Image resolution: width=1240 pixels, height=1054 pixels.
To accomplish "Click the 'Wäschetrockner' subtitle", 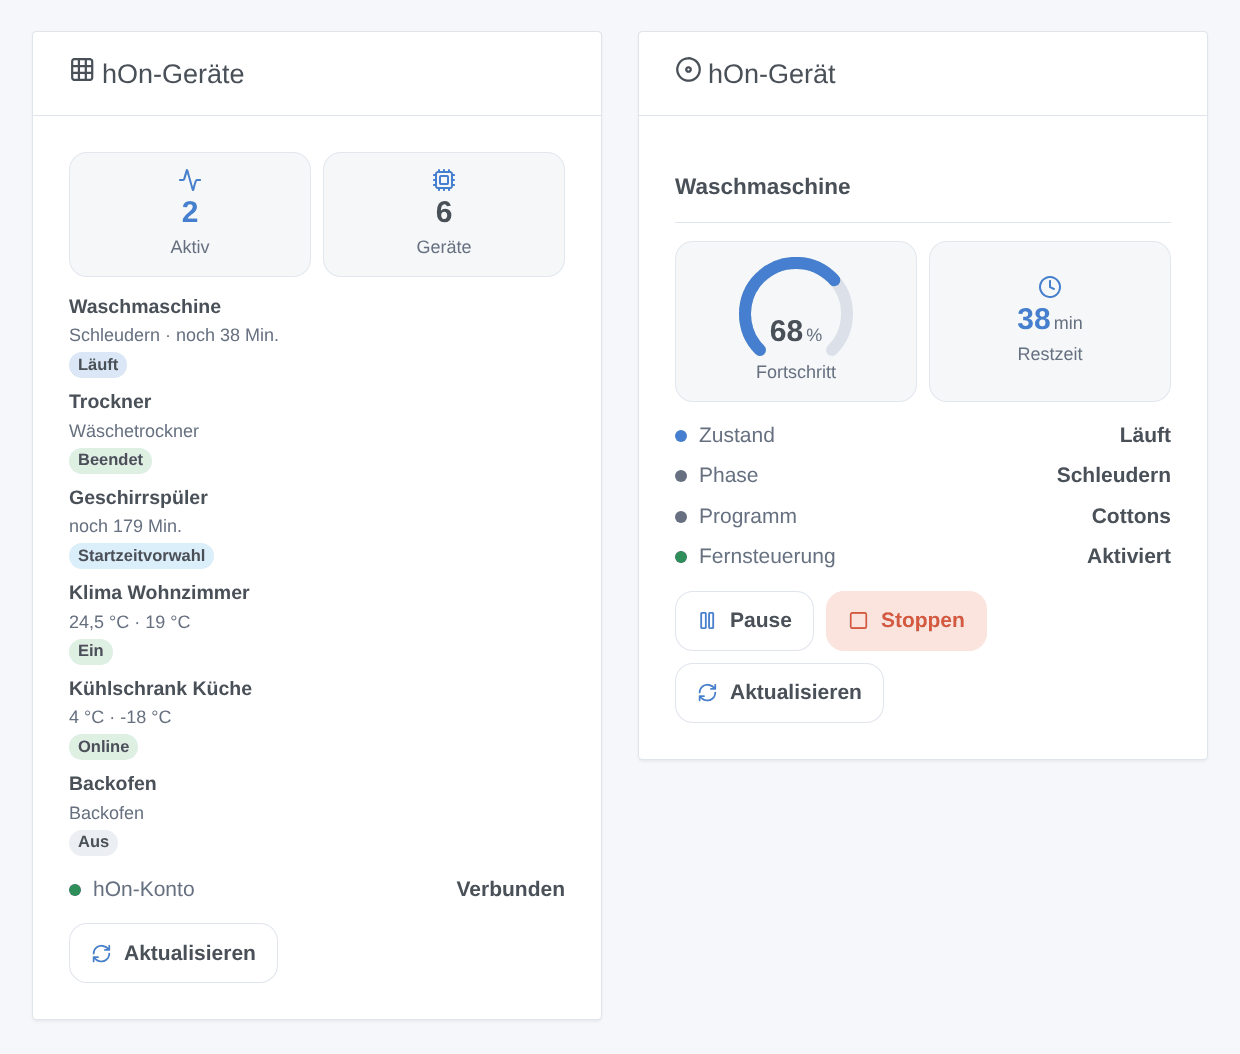I will click(x=134, y=431).
